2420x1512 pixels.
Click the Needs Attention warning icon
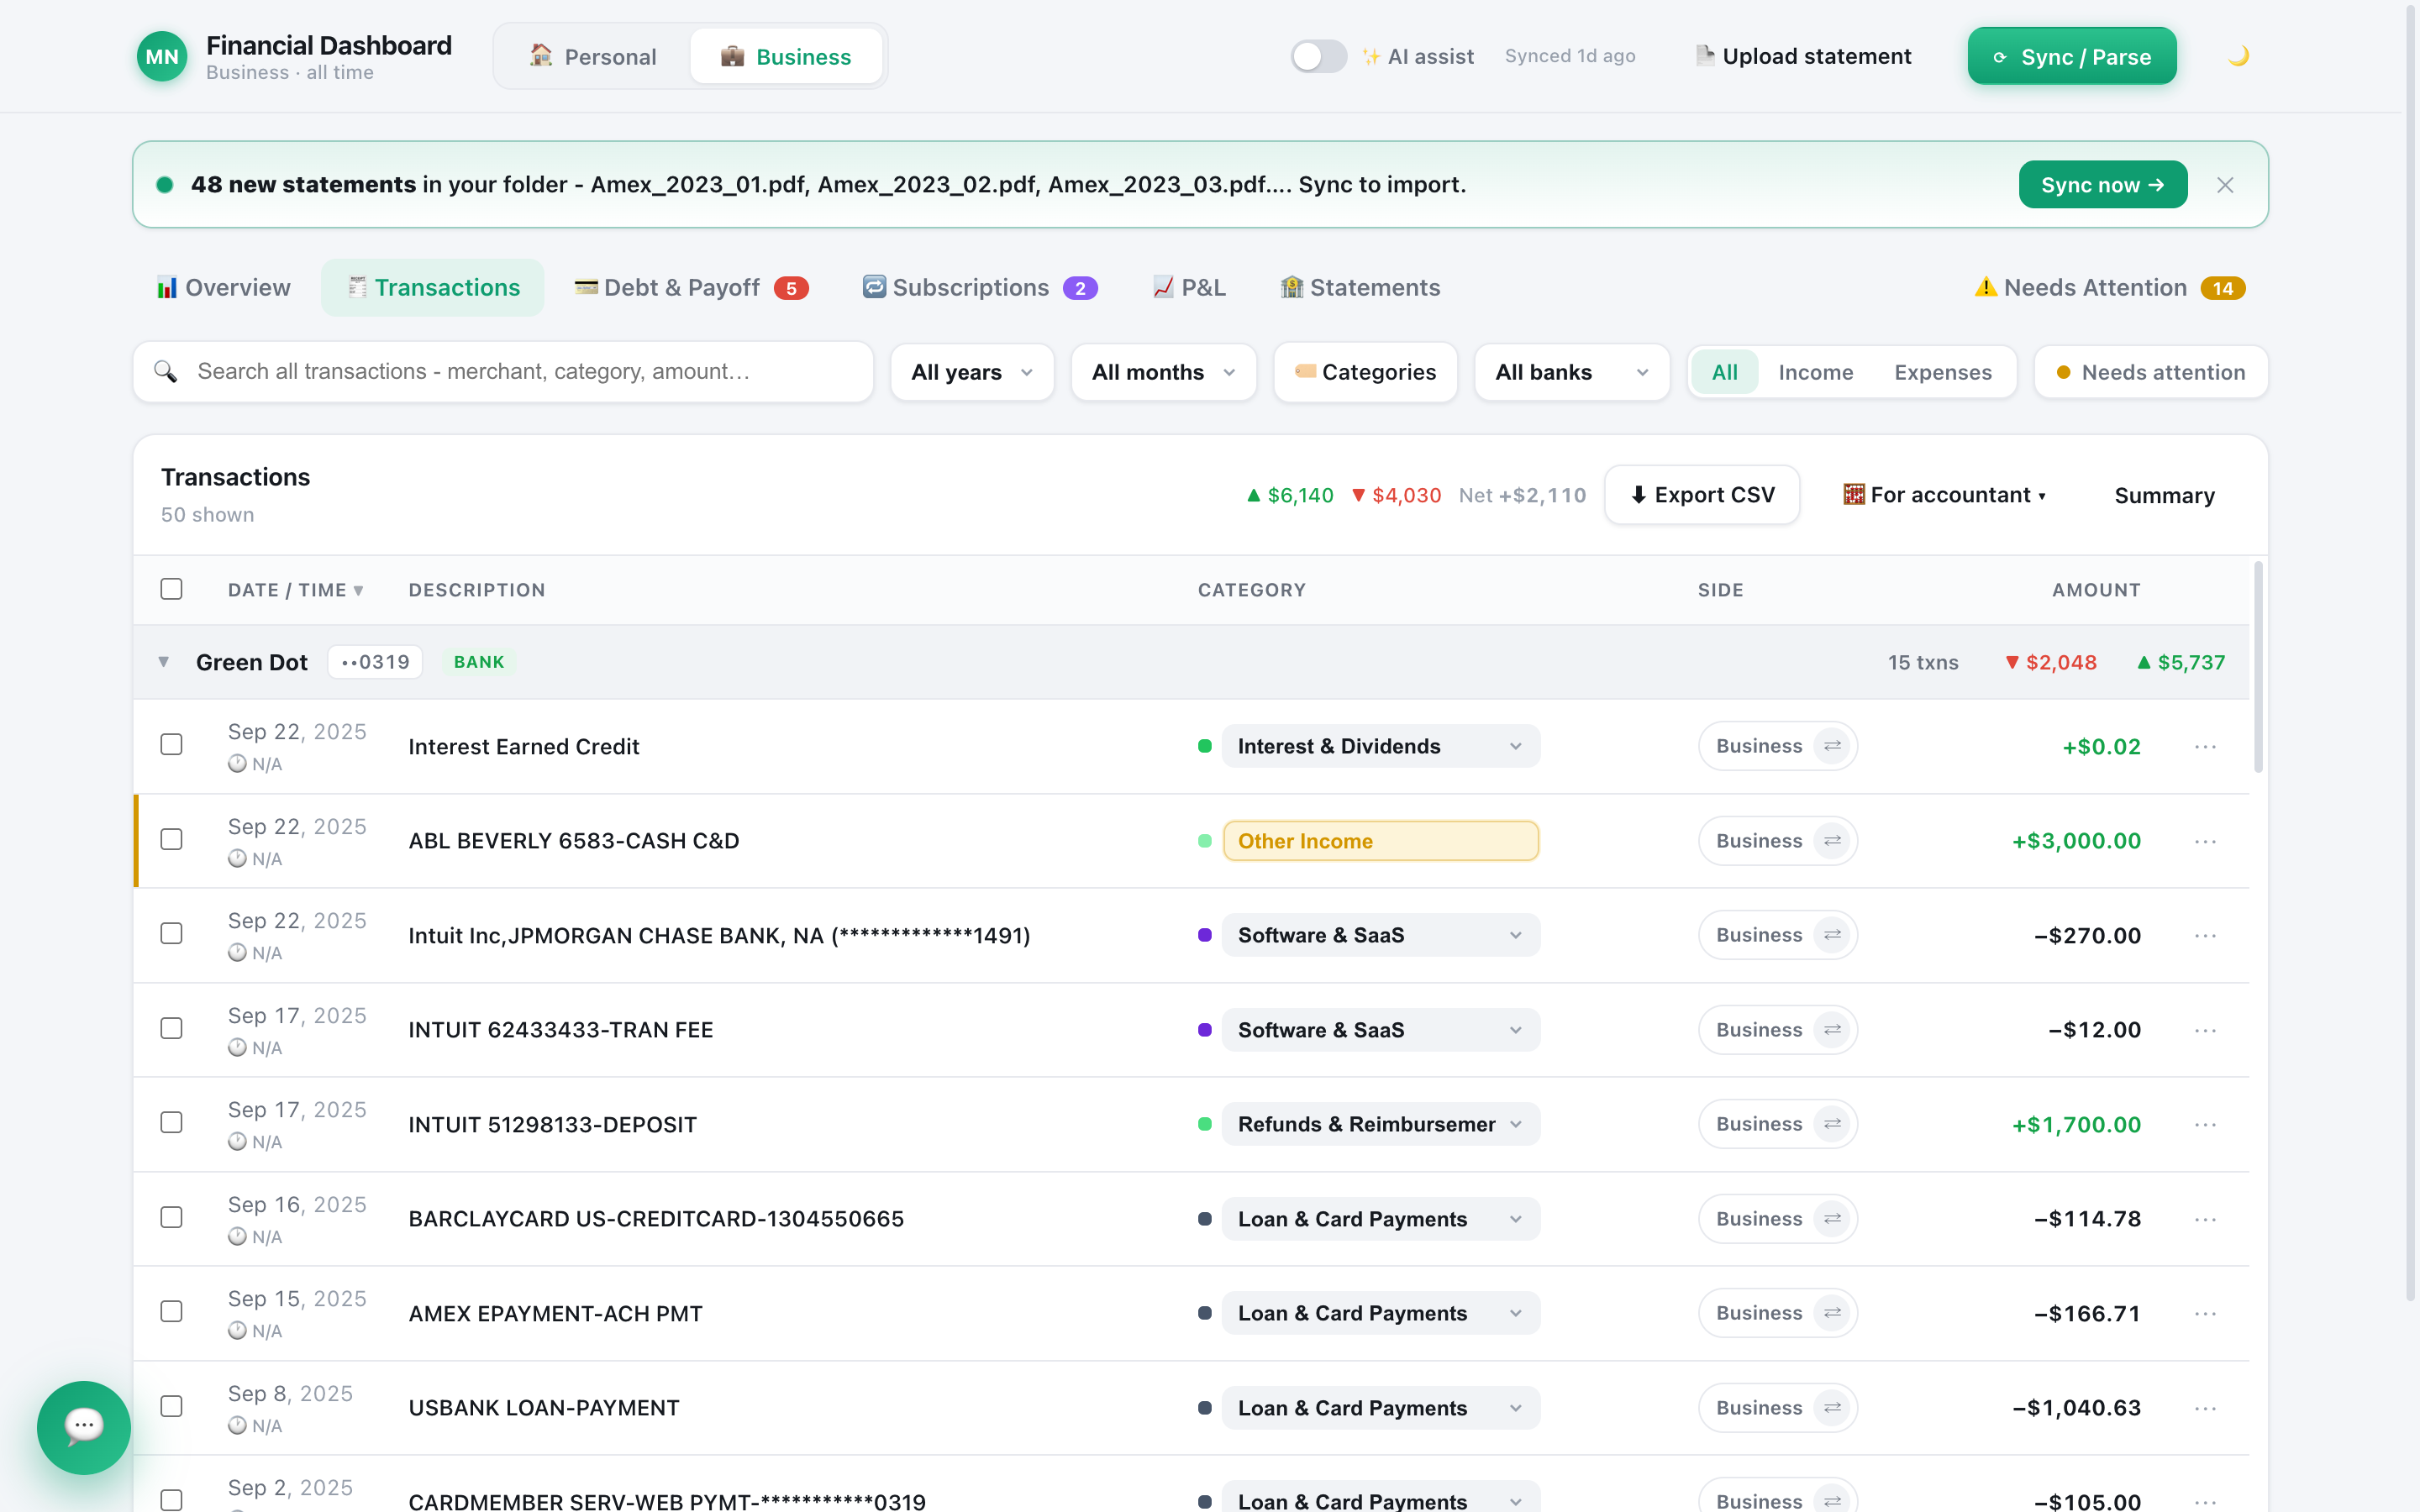(1985, 288)
